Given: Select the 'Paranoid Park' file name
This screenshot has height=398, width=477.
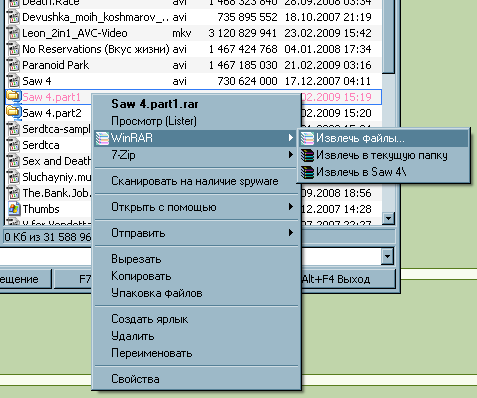Looking at the screenshot, I should click(56, 65).
